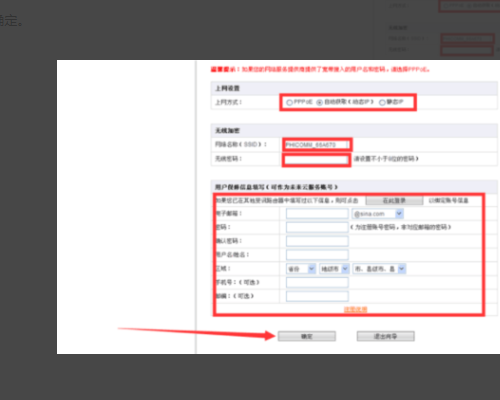Screen dimensions: 500x400
Task: Open the county-level city dropdown
Action: point(379,269)
